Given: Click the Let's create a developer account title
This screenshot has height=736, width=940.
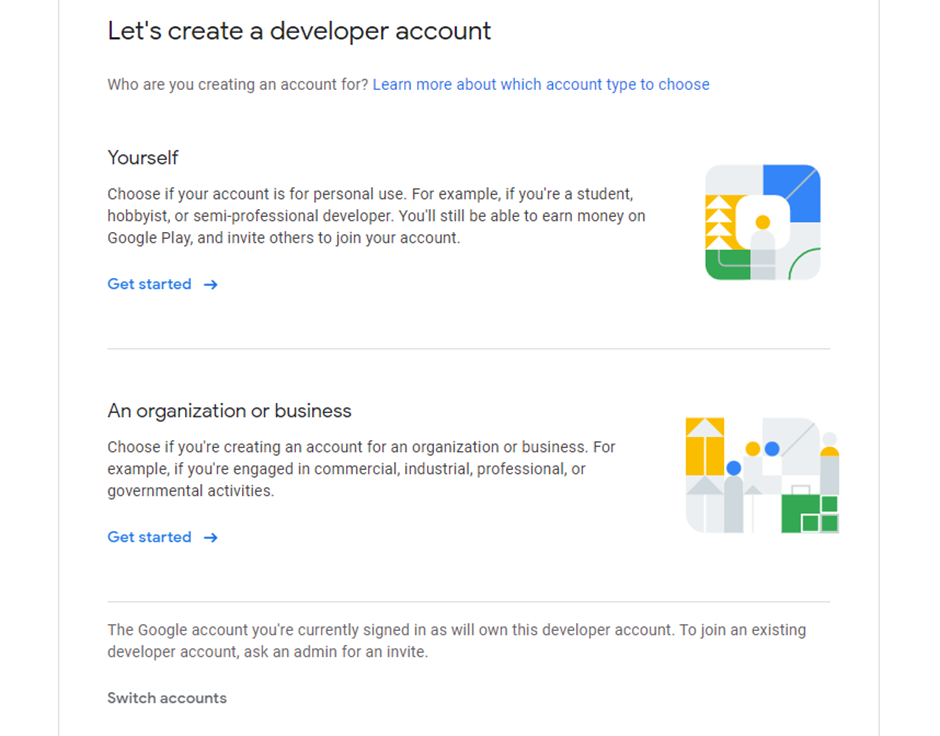Looking at the screenshot, I should coord(299,31).
